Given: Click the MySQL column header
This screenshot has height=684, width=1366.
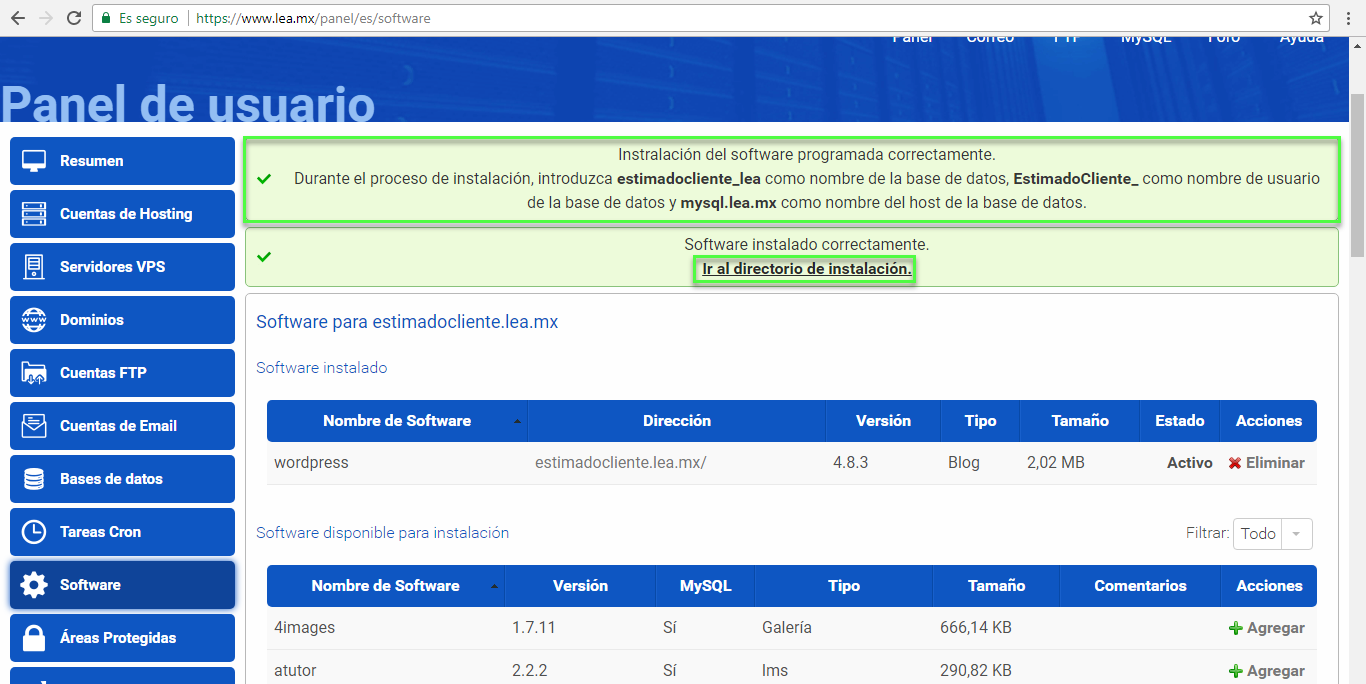Looking at the screenshot, I should click(705, 586).
